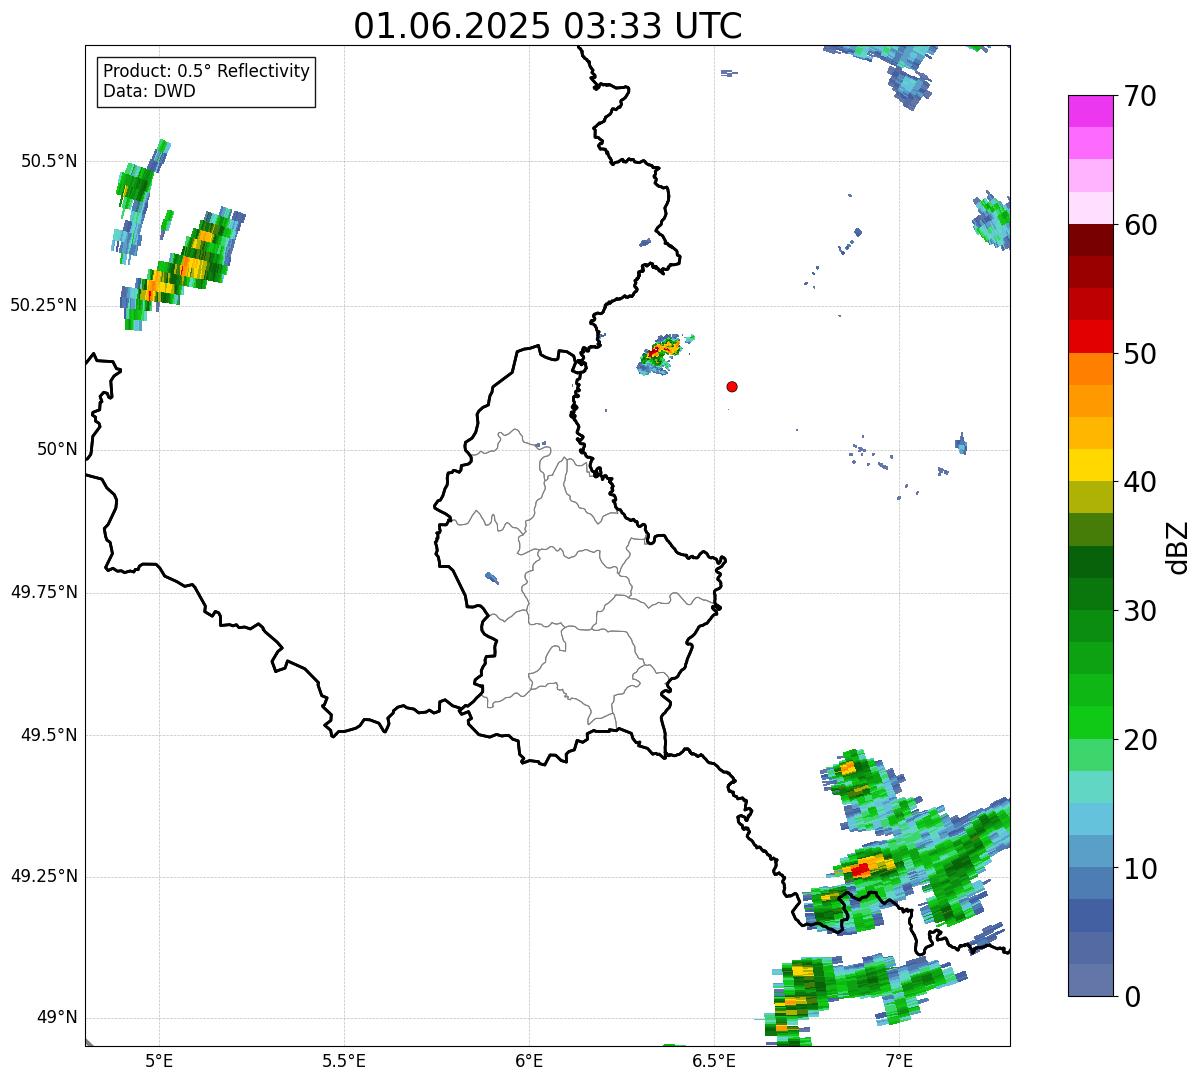Click the colorbar tick label 50

coord(1140,354)
